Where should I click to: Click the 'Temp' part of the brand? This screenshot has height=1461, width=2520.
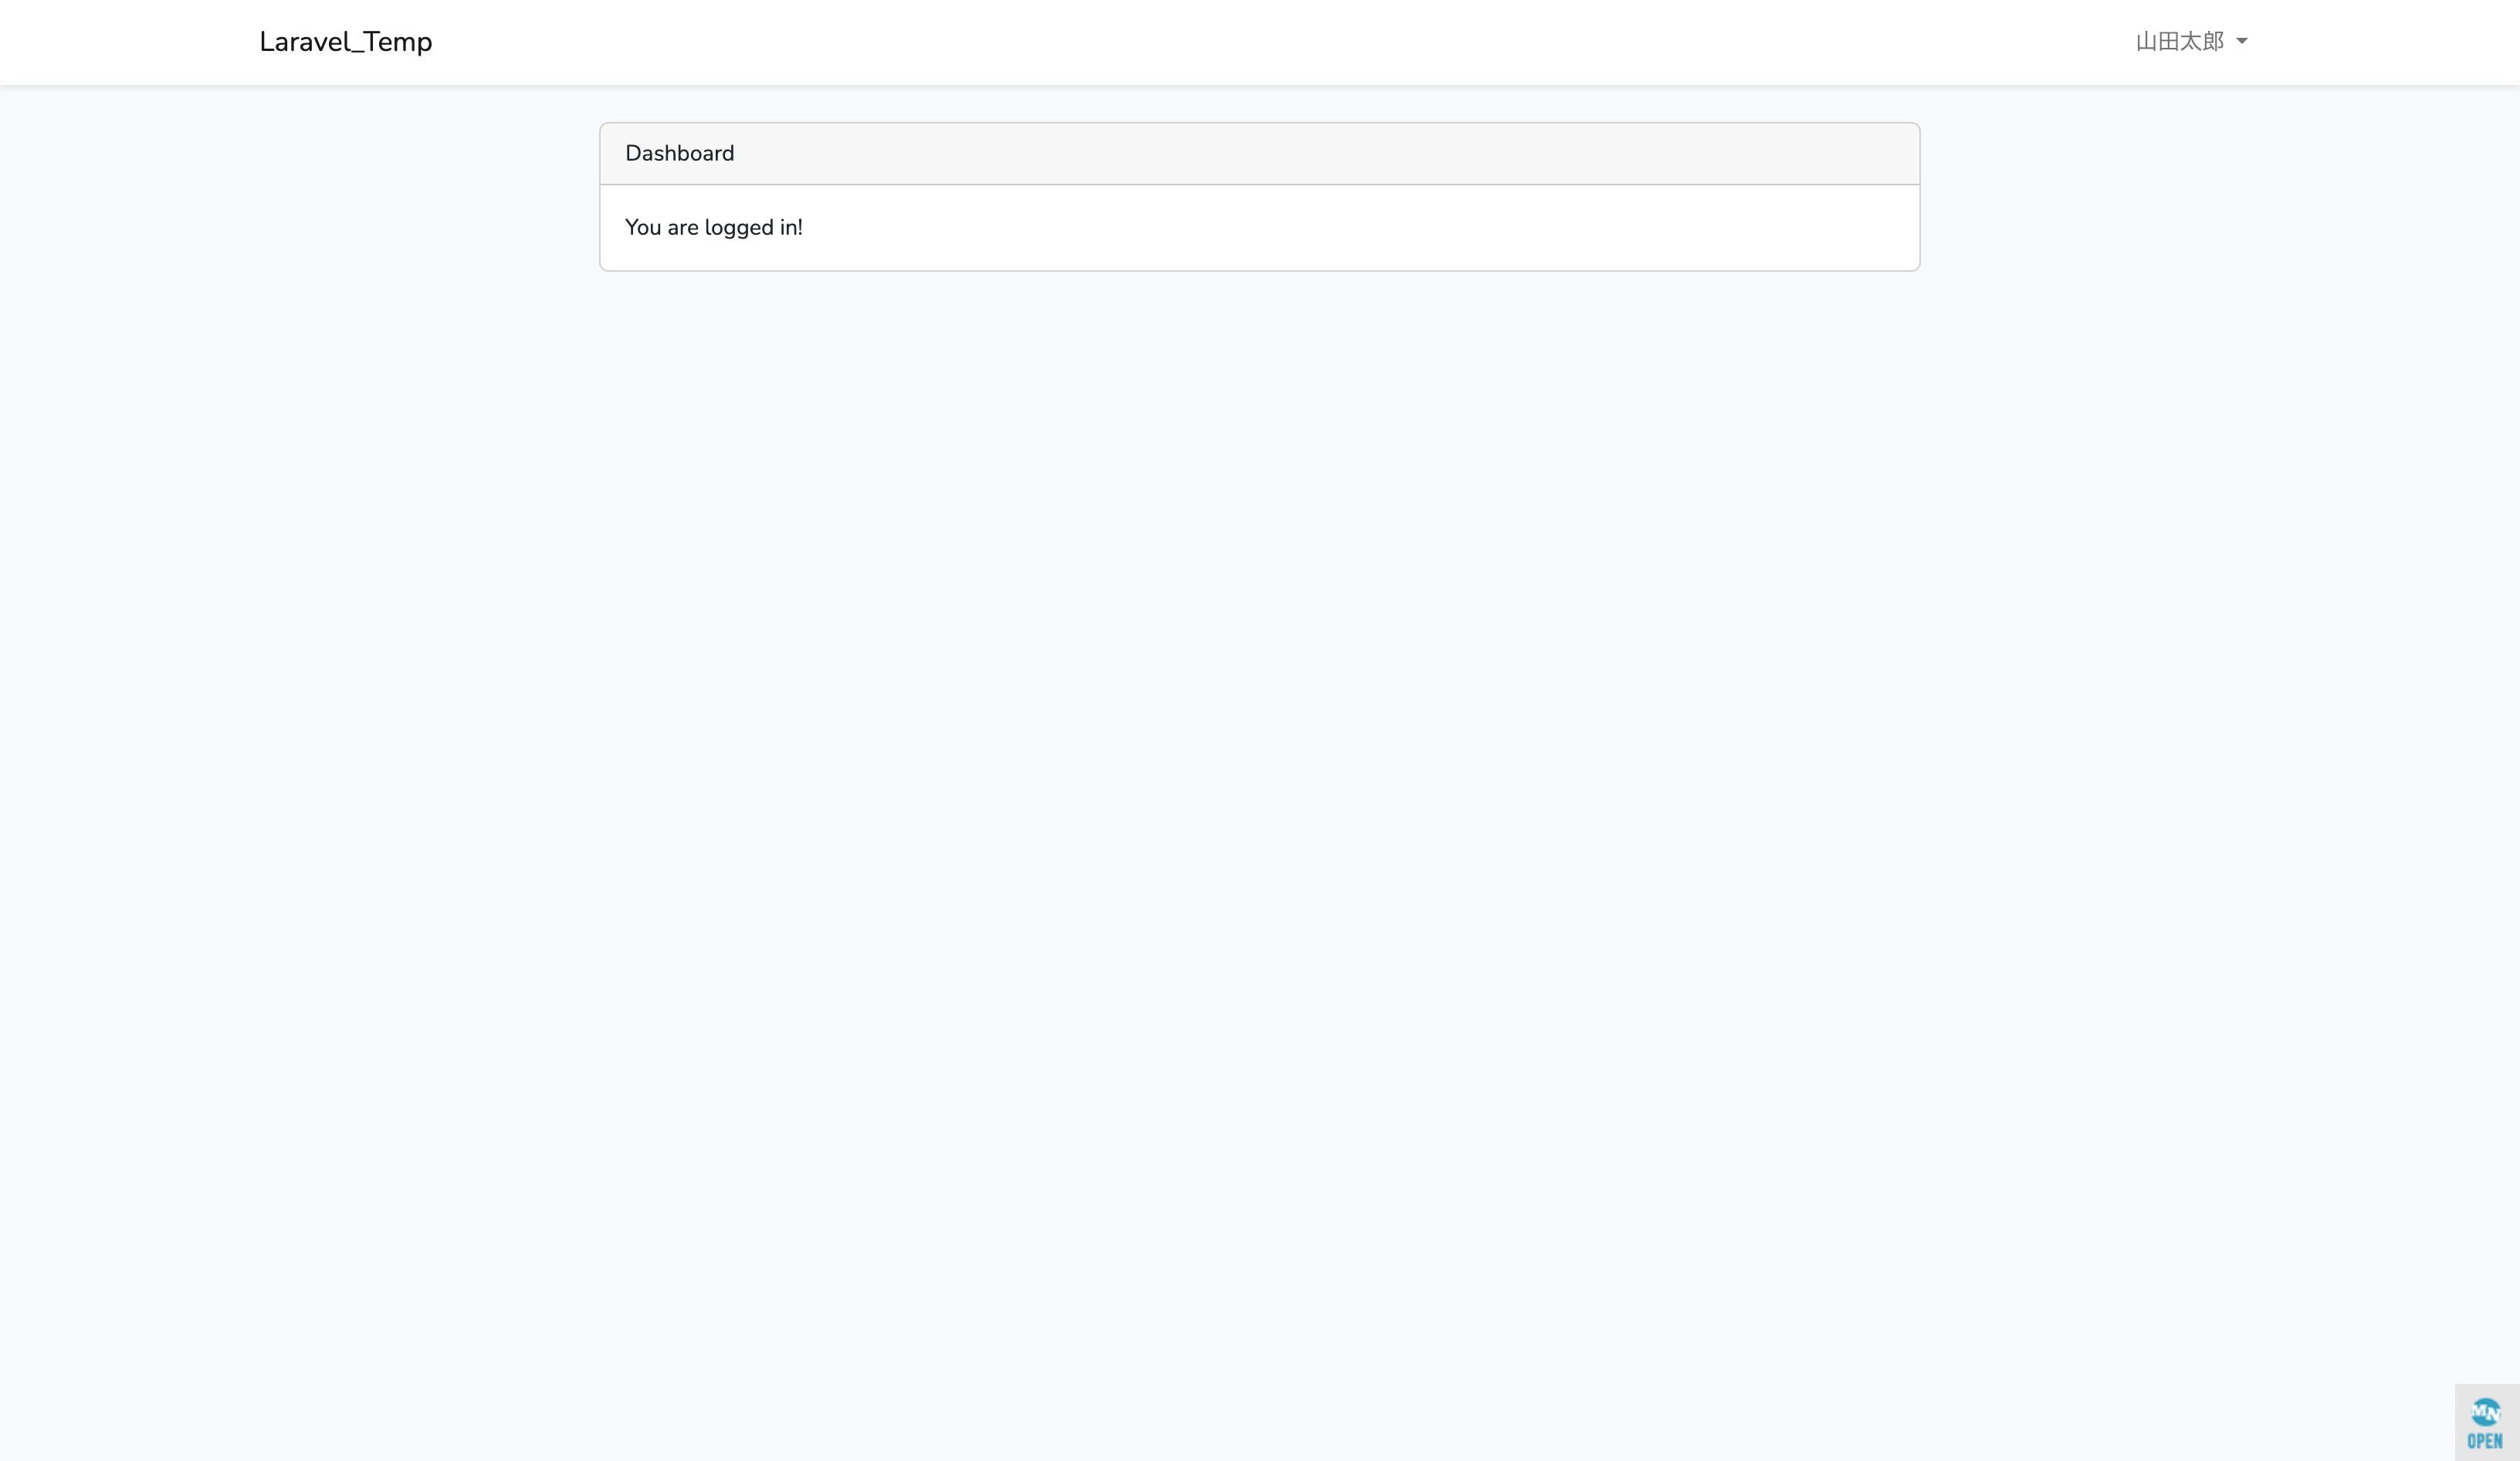pos(398,42)
